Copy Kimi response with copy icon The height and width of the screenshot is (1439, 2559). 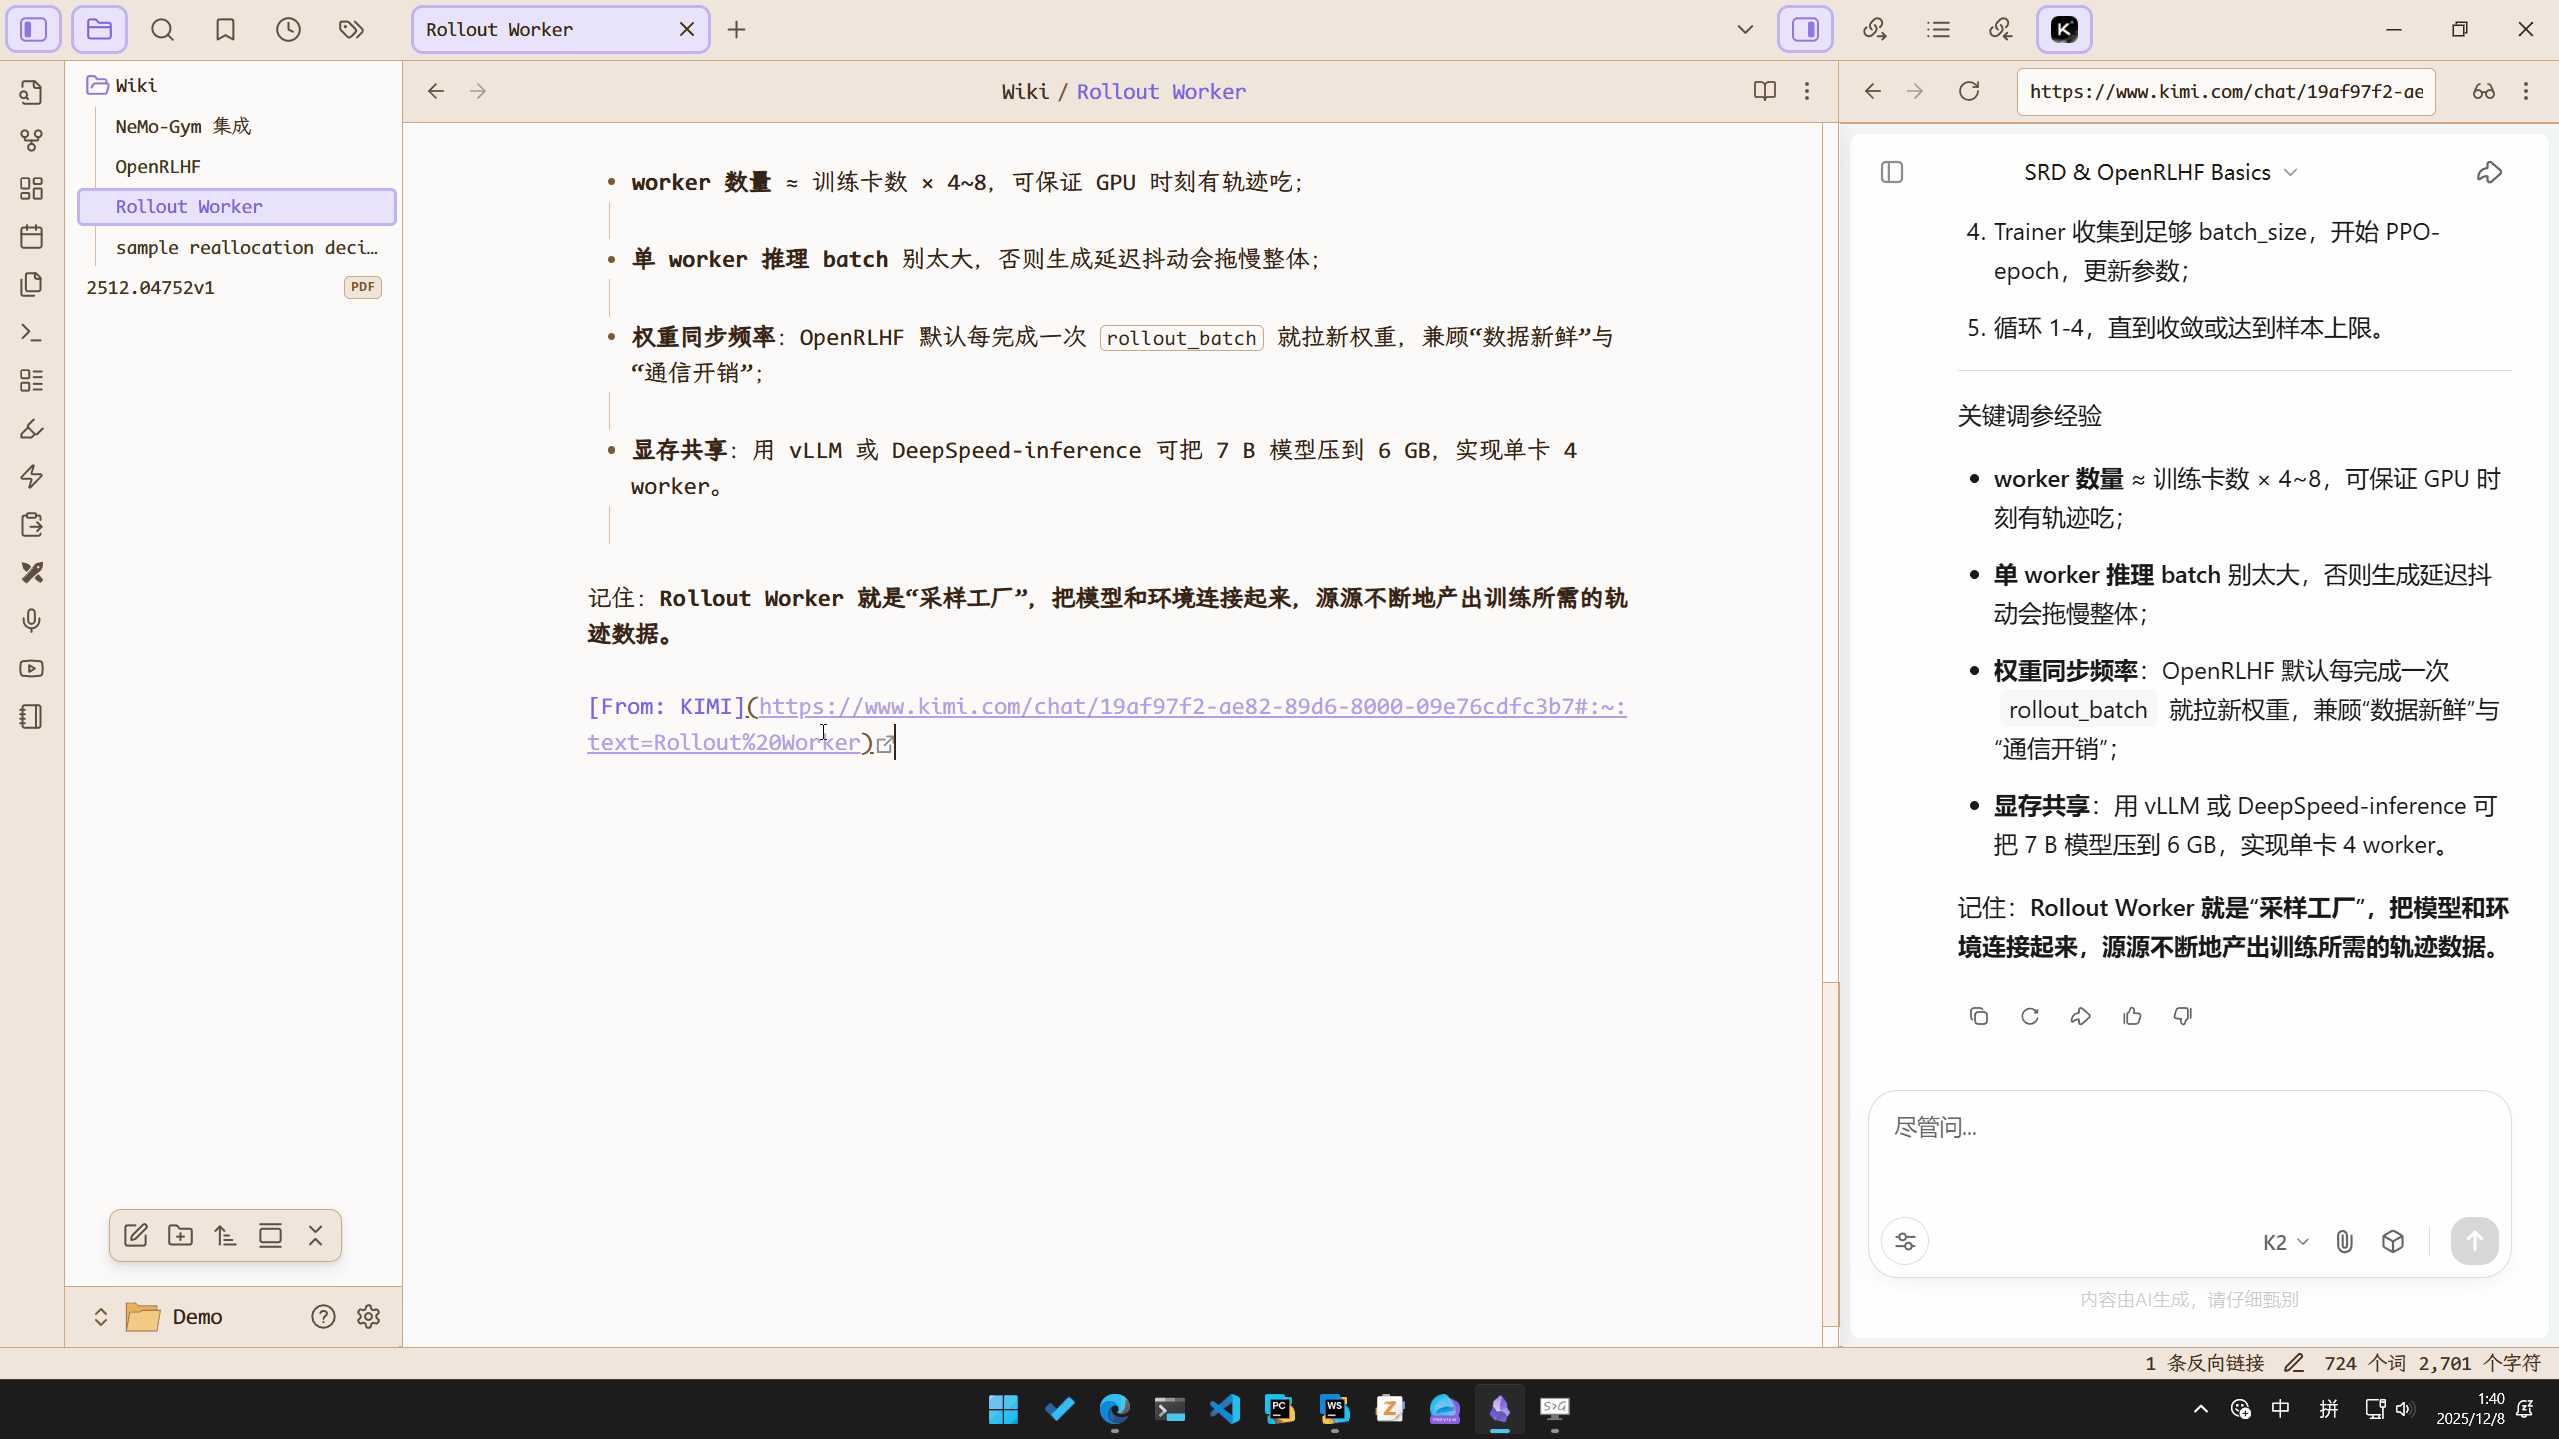1978,1016
